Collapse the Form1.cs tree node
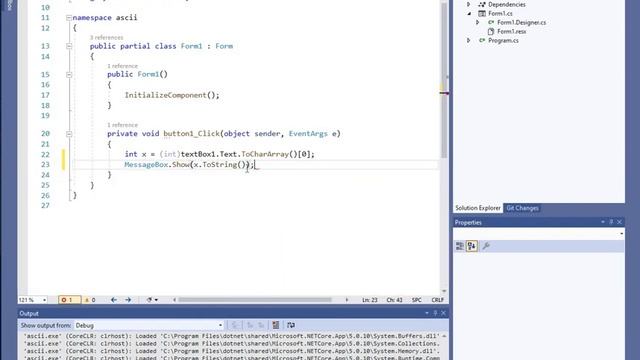This screenshot has width=640, height=360. point(469,13)
